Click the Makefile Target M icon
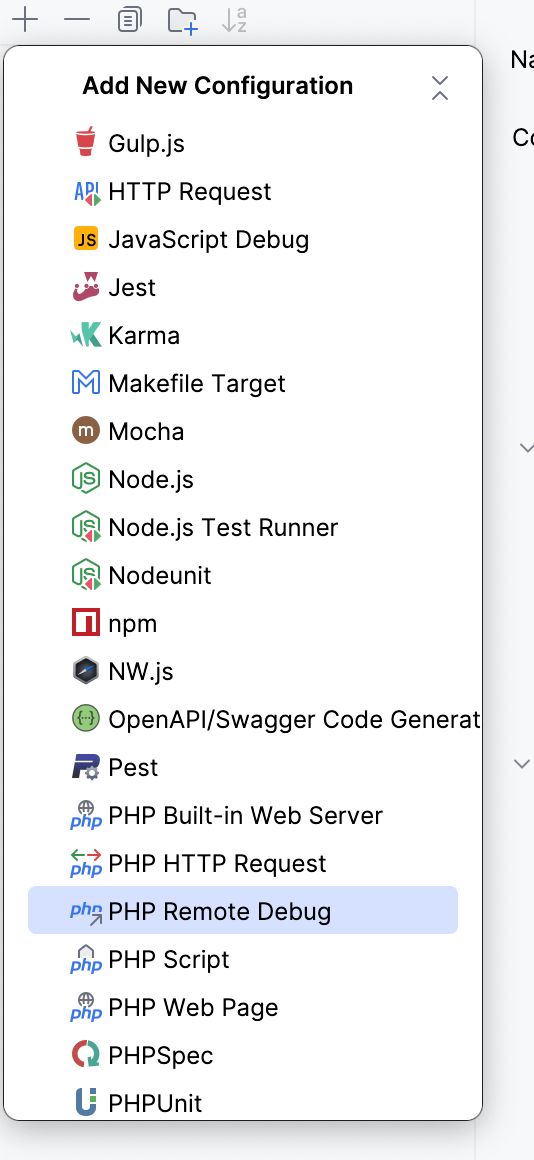Screen dimensions: 534x1160 (x=86, y=382)
